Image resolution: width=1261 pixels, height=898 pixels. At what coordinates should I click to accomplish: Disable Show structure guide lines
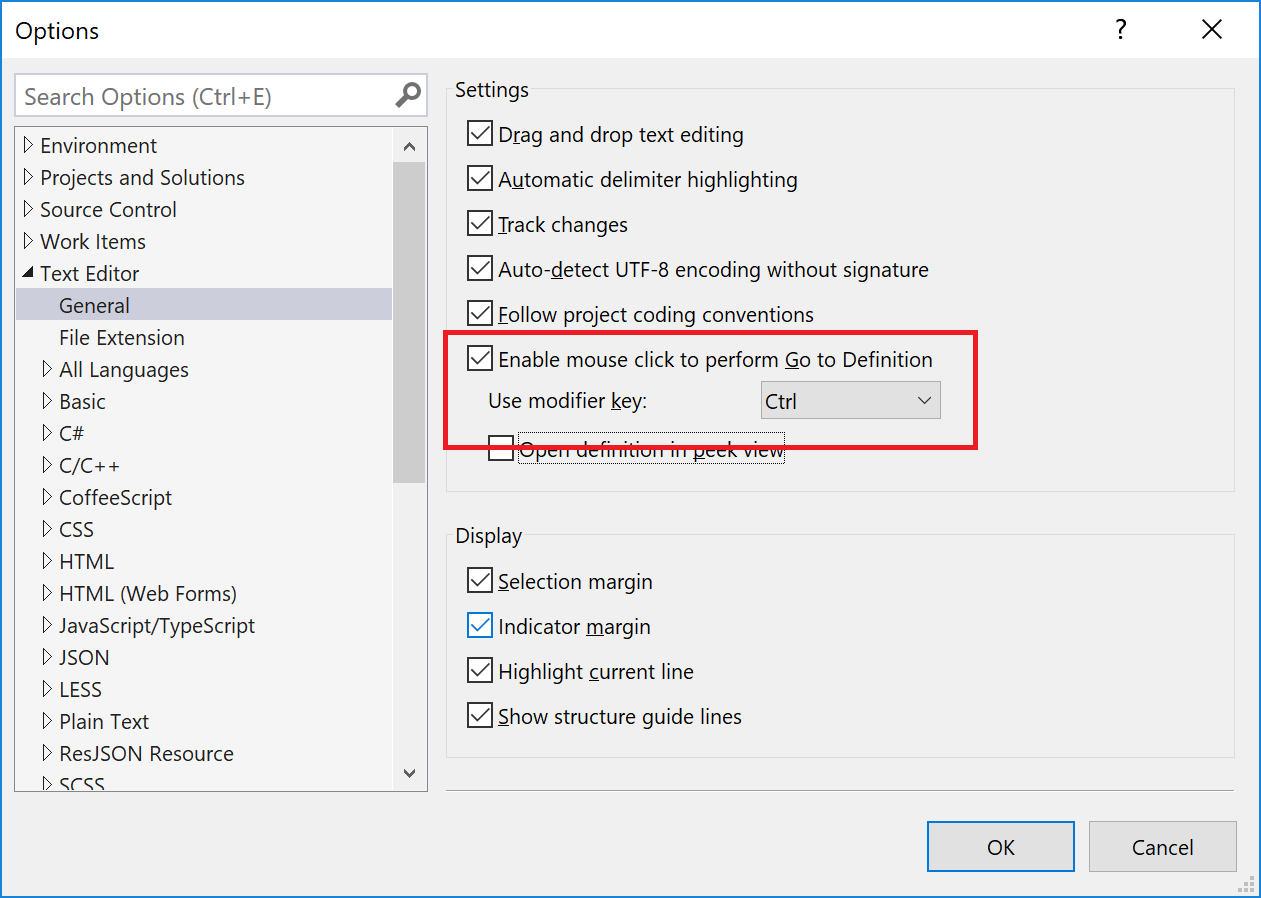pos(480,715)
